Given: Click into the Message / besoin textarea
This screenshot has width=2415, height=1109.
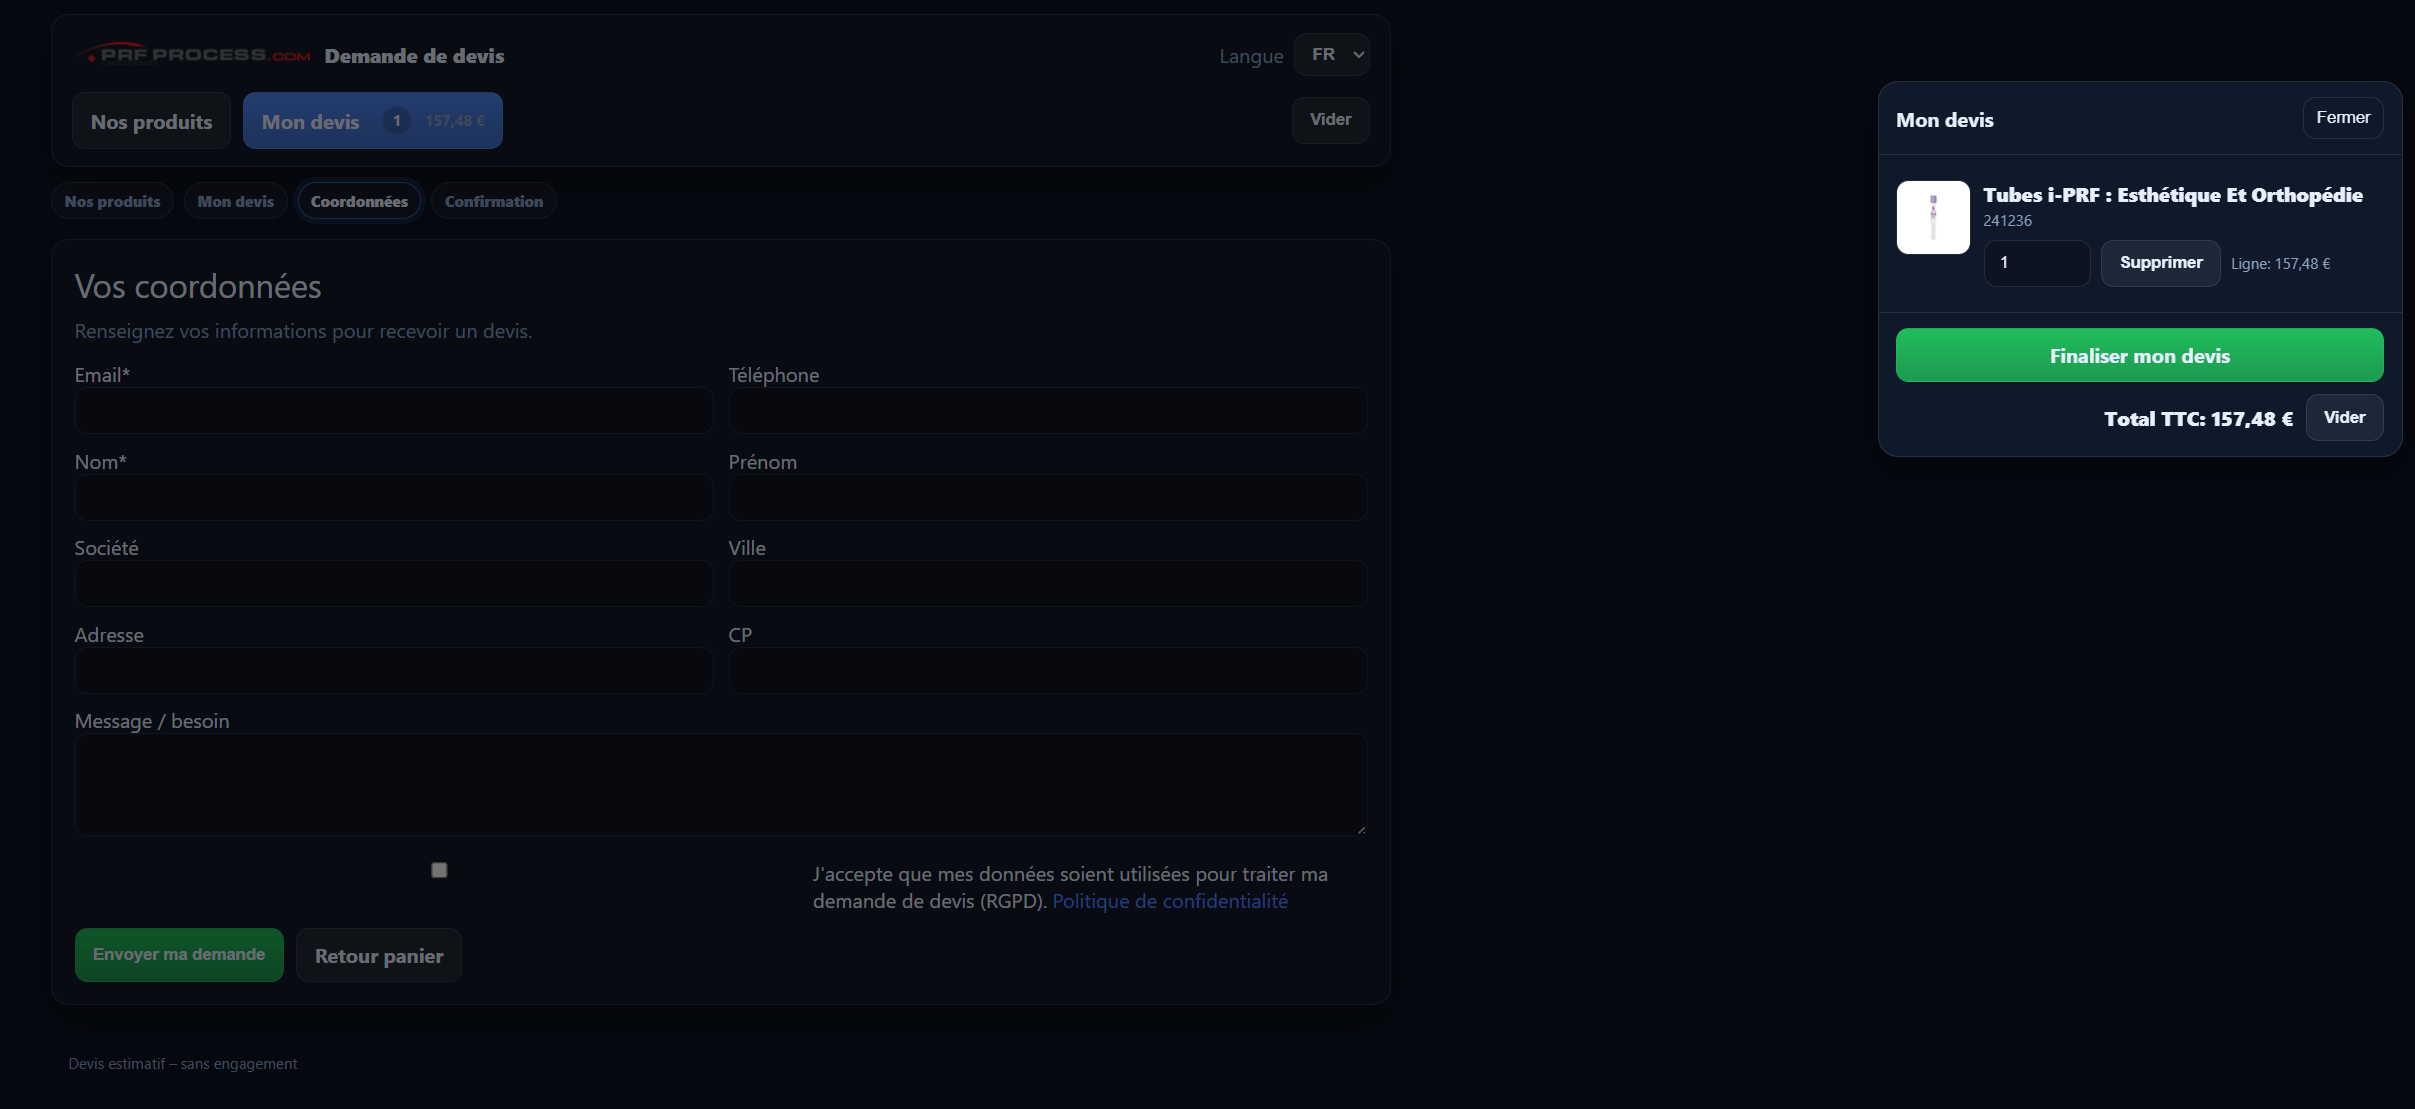Looking at the screenshot, I should (x=720, y=784).
